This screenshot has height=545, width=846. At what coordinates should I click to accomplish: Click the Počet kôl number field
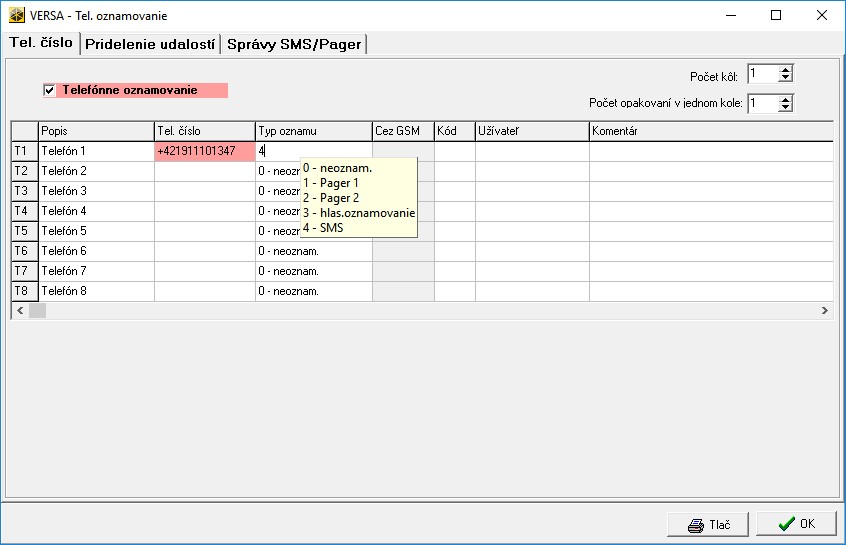(762, 74)
